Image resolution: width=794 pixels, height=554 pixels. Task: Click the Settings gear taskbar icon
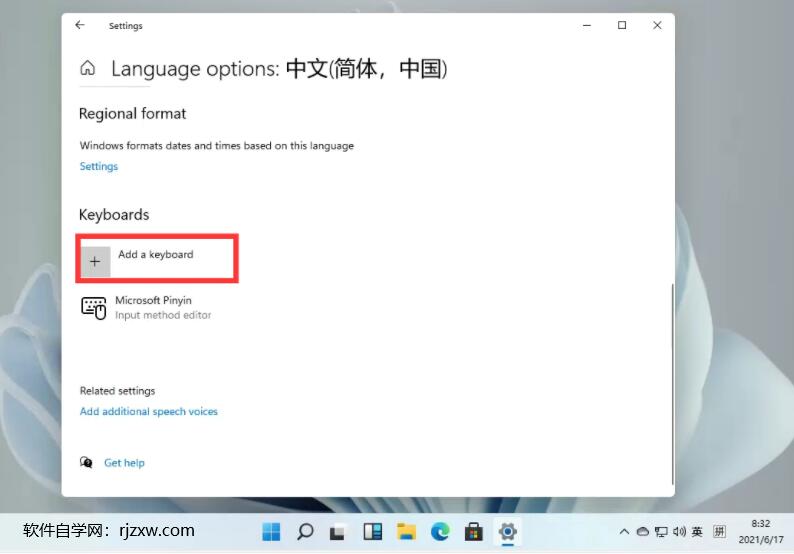pos(507,532)
